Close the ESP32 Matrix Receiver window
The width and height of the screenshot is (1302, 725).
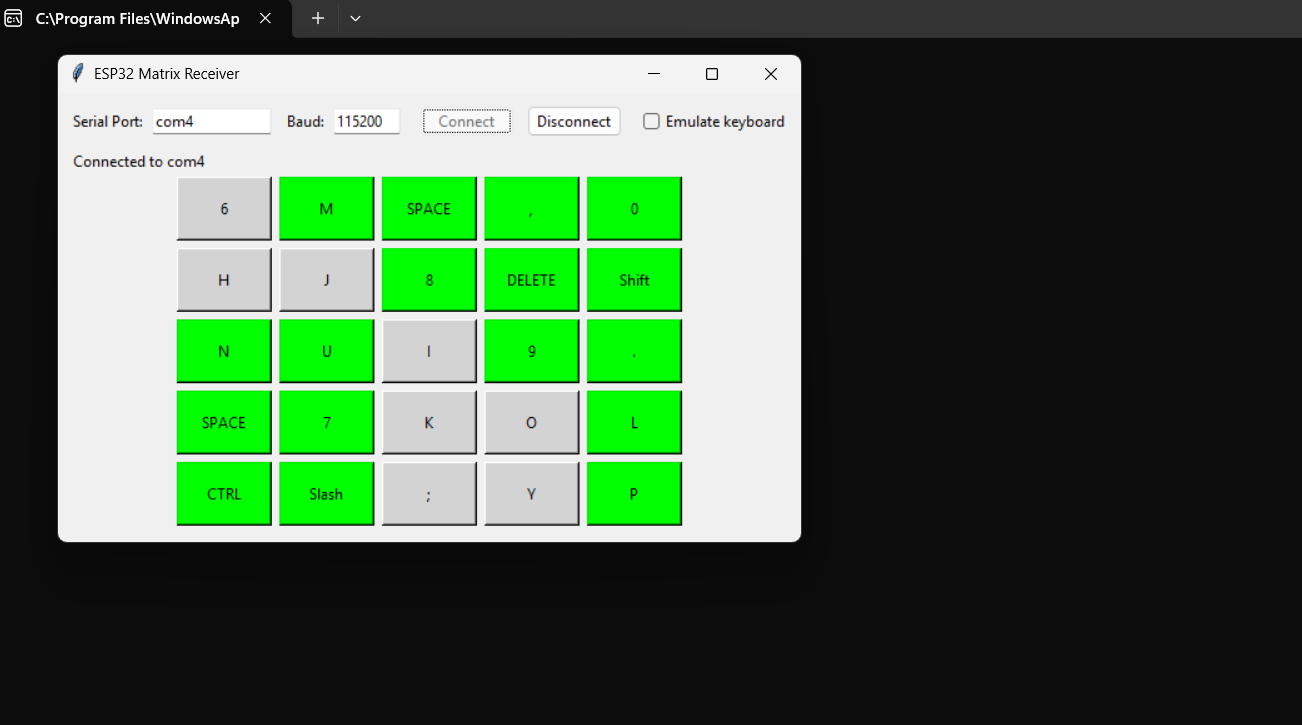click(770, 74)
